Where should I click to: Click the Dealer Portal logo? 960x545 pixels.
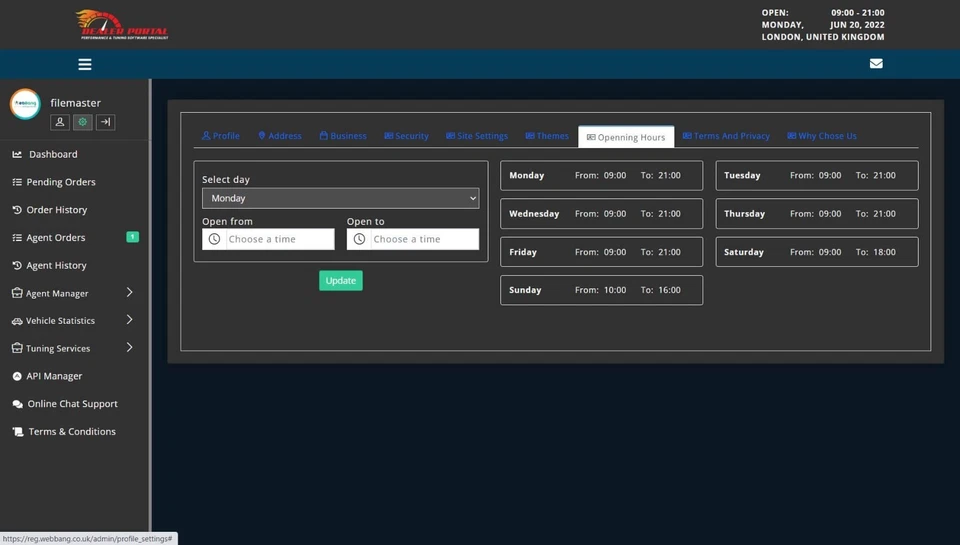click(122, 24)
